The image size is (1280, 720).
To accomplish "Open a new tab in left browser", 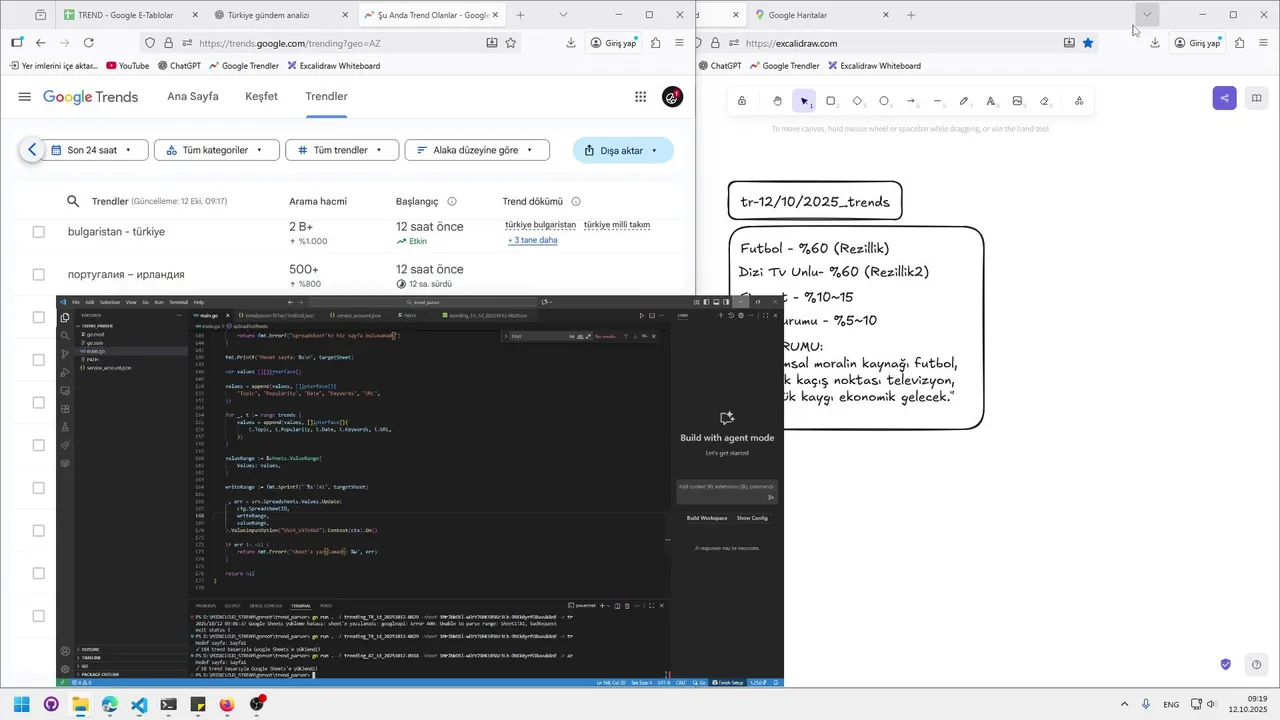I will click(x=520, y=15).
